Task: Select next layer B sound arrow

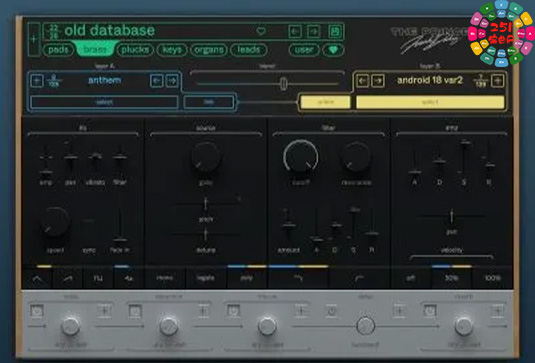Action: click(378, 81)
